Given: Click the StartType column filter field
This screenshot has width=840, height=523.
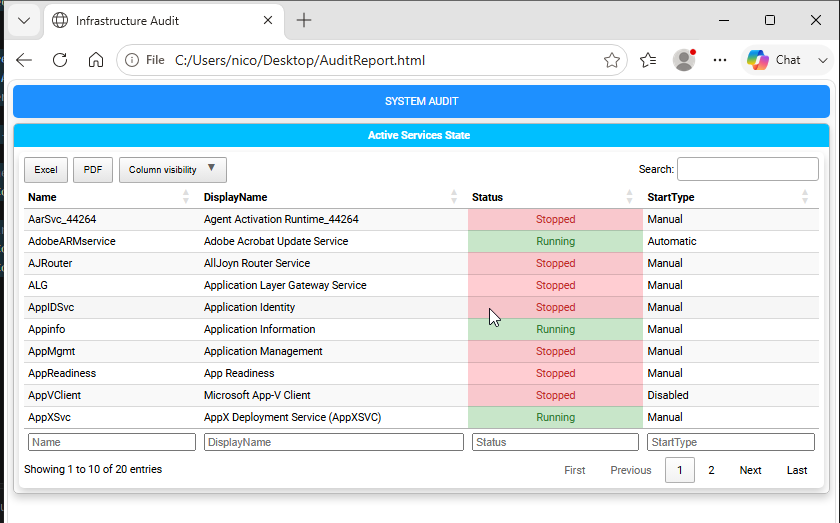Looking at the screenshot, I should pos(731,442).
